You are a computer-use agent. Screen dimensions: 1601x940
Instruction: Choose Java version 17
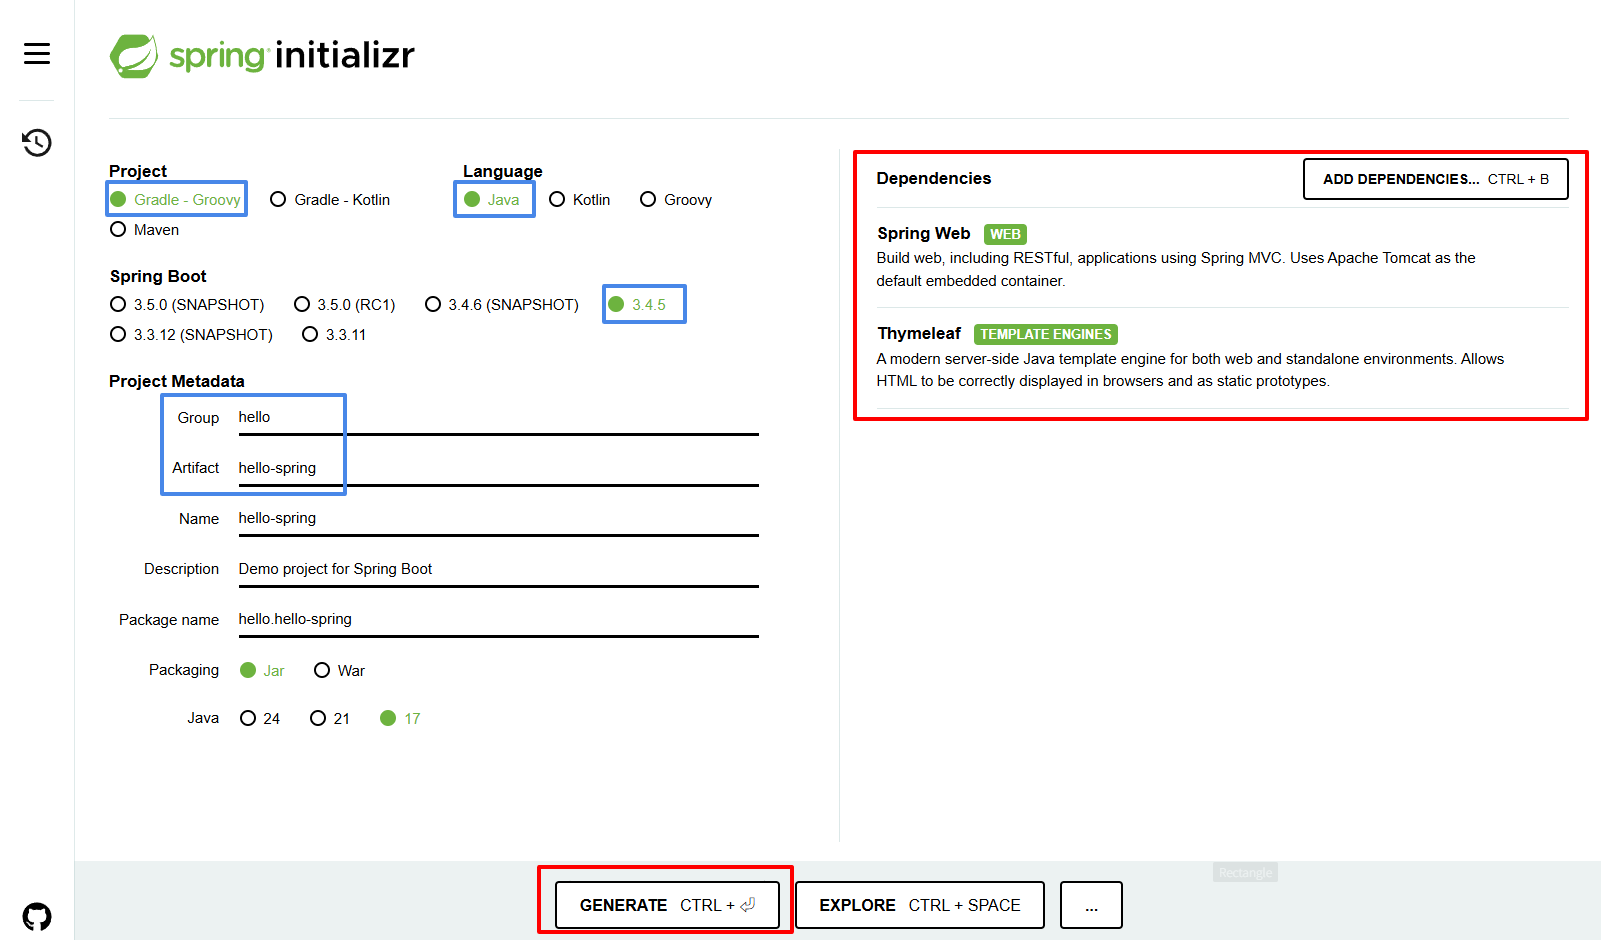(400, 718)
